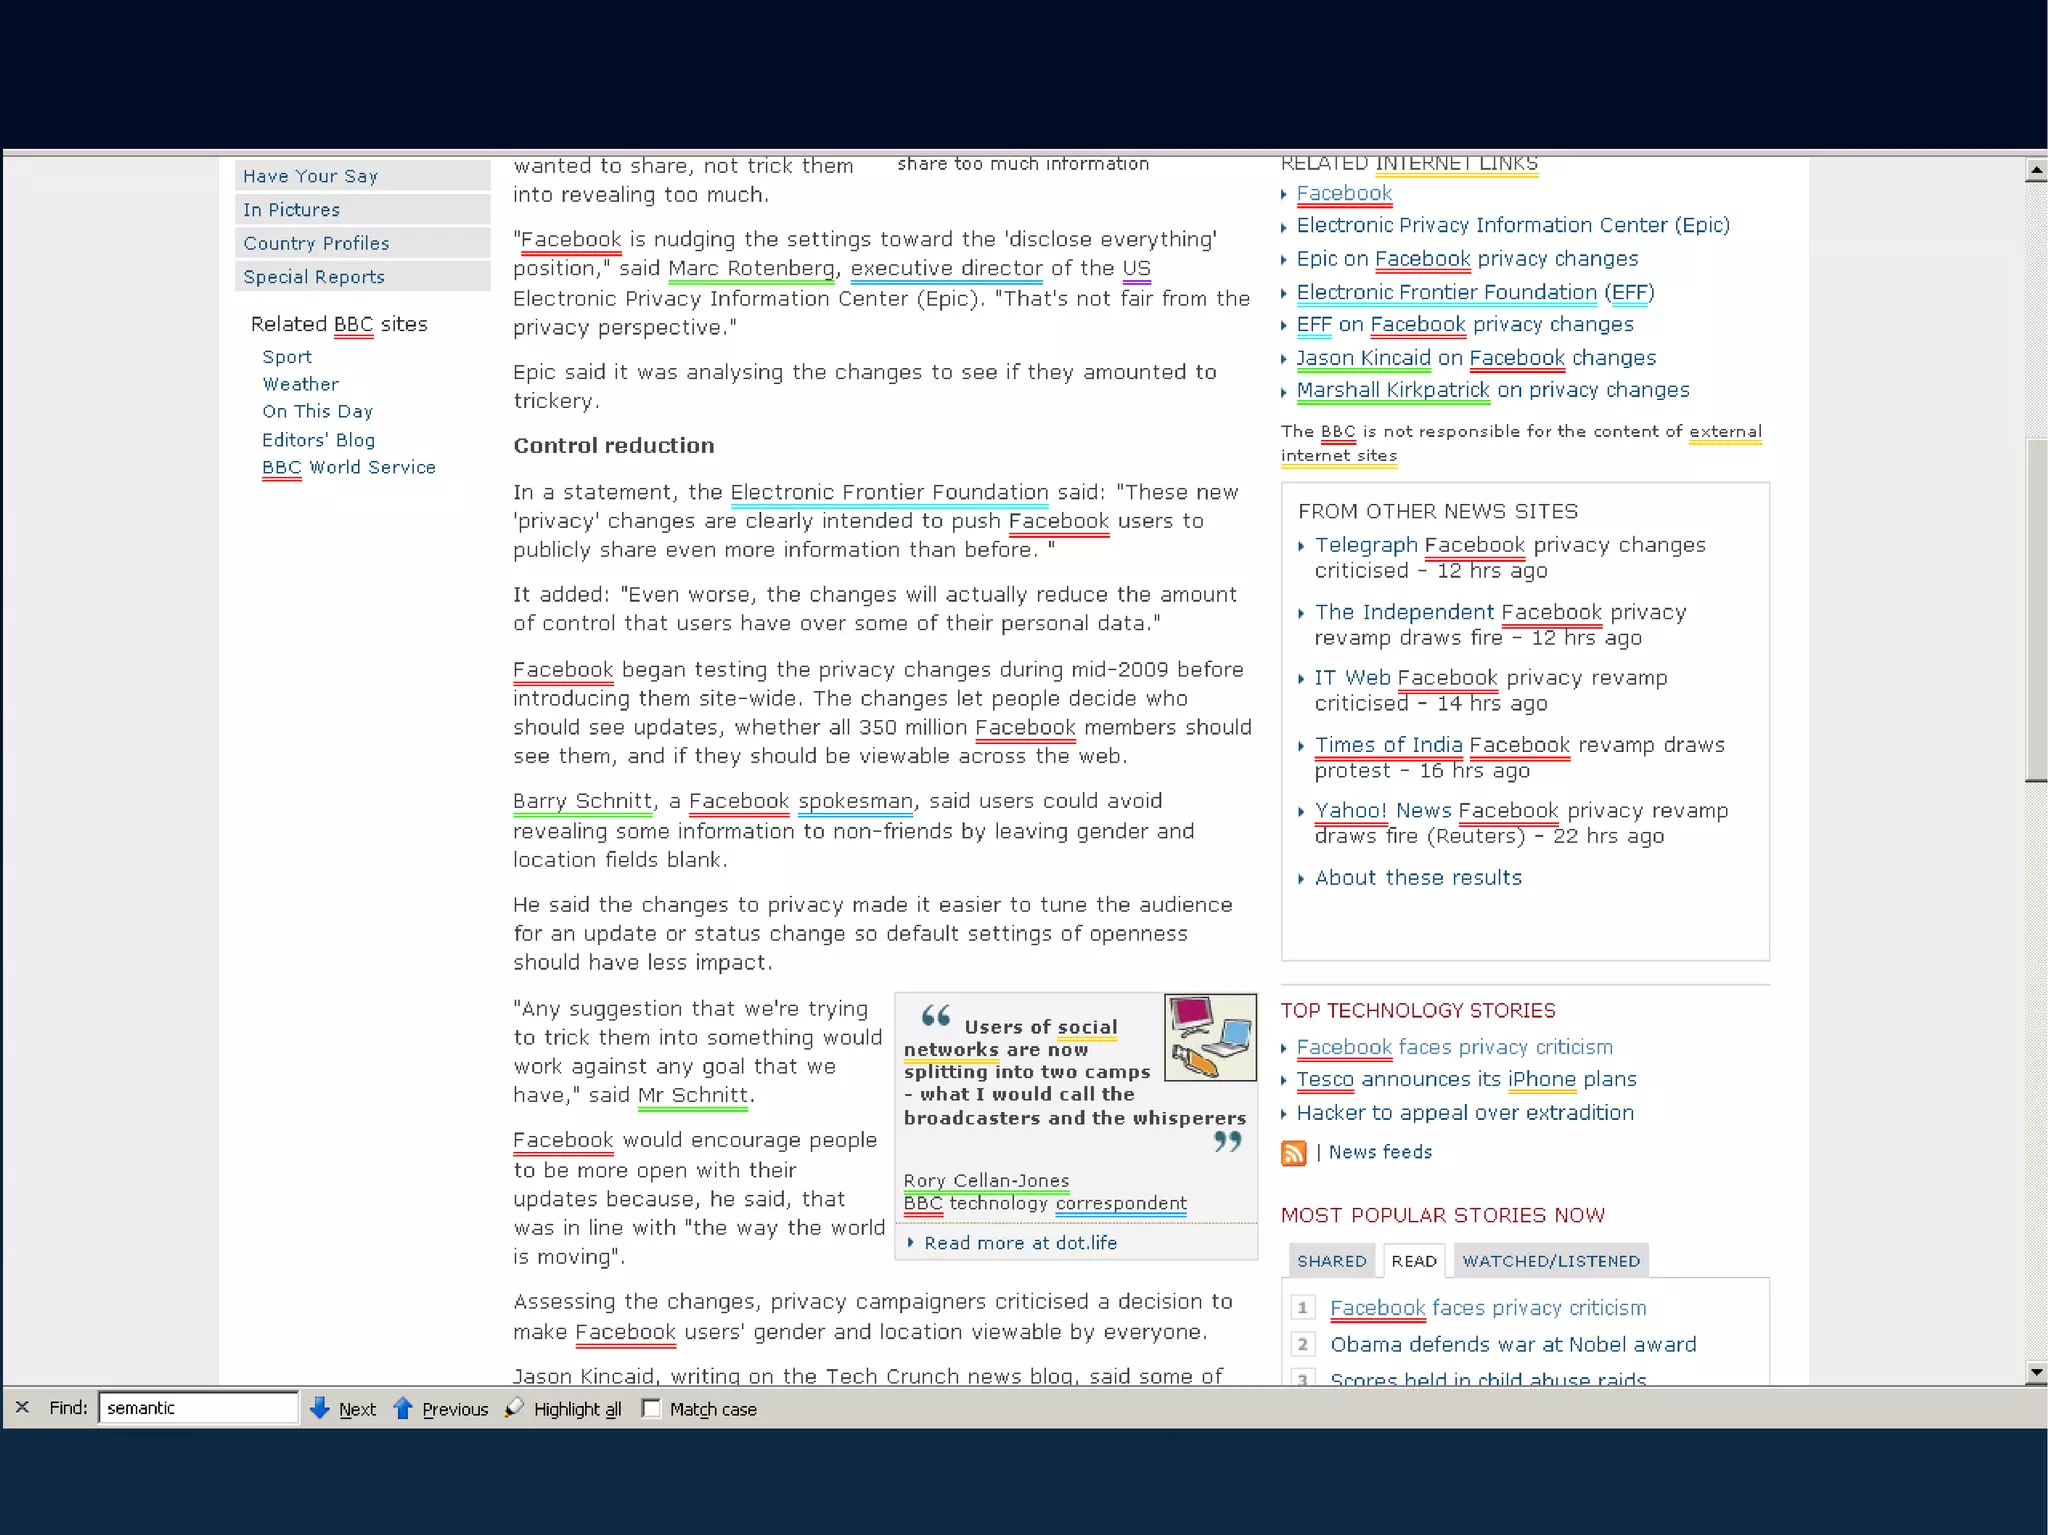Open Tesco announces its iPhone plans story
2048x1535 pixels.
(1466, 1080)
